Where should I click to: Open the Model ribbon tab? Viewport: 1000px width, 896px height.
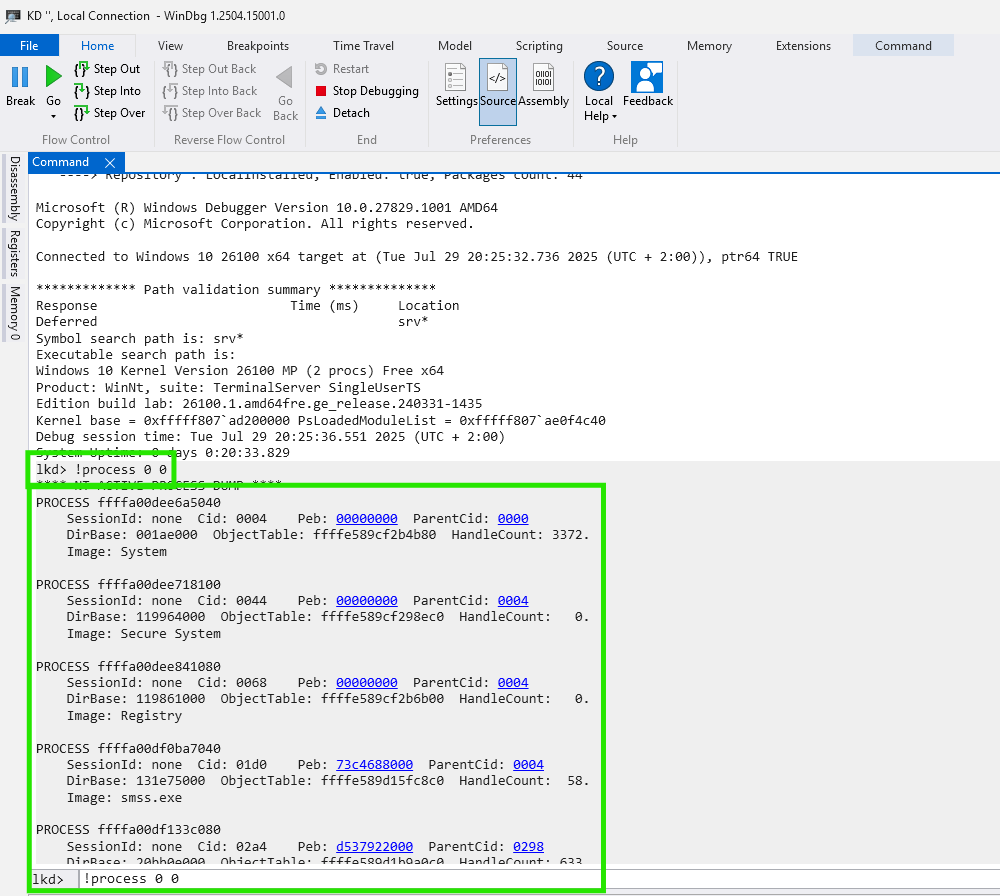click(455, 45)
